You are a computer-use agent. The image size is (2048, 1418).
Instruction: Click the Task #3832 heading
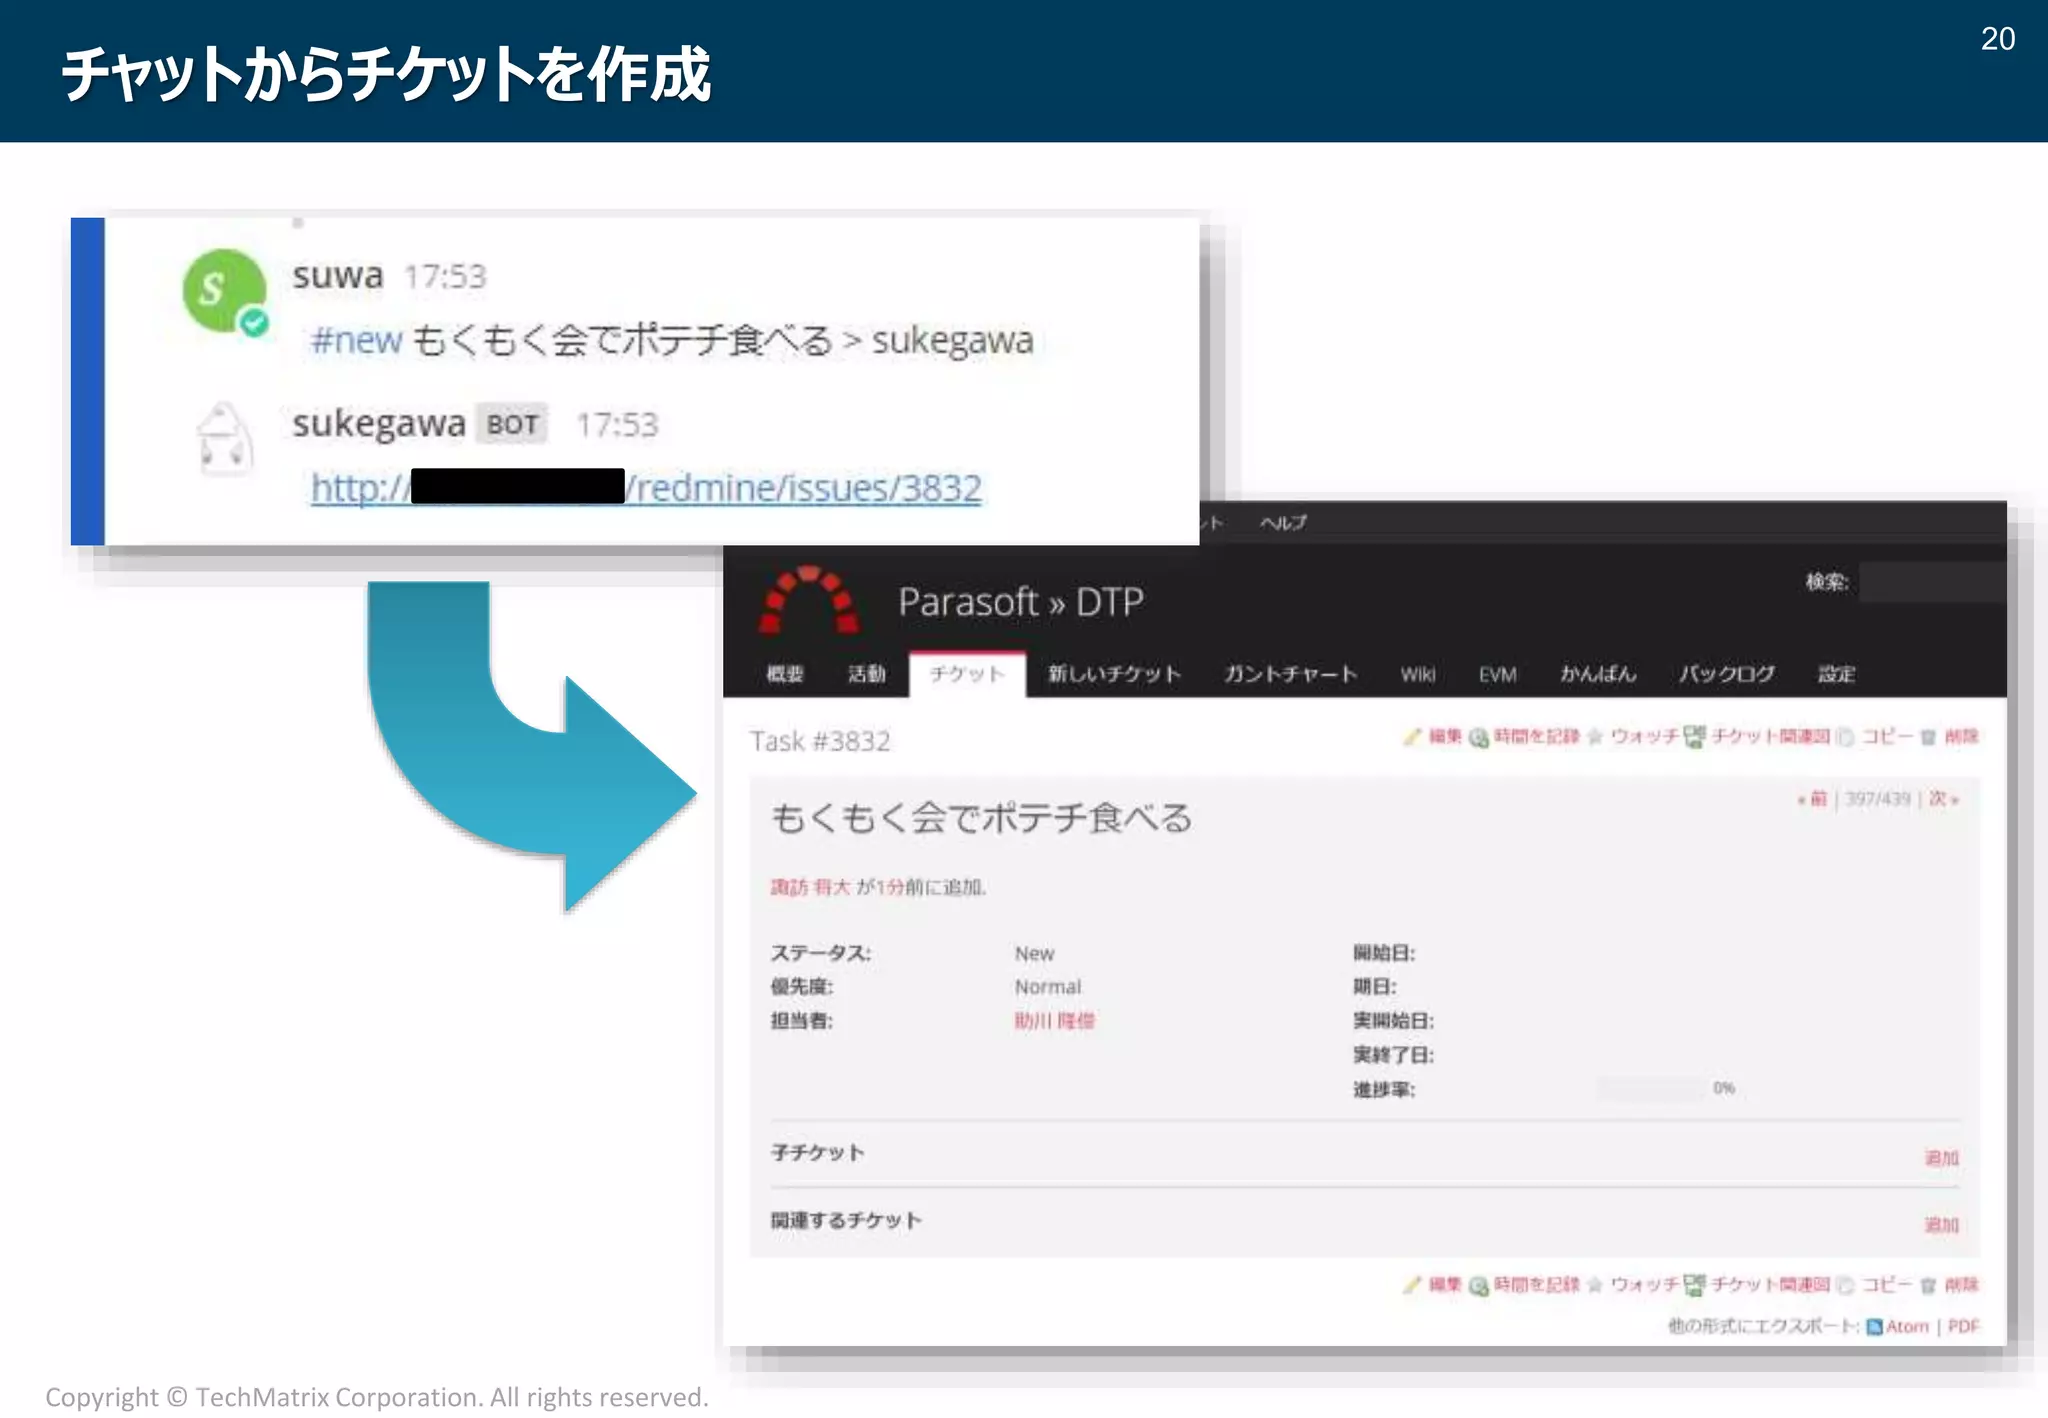820,741
